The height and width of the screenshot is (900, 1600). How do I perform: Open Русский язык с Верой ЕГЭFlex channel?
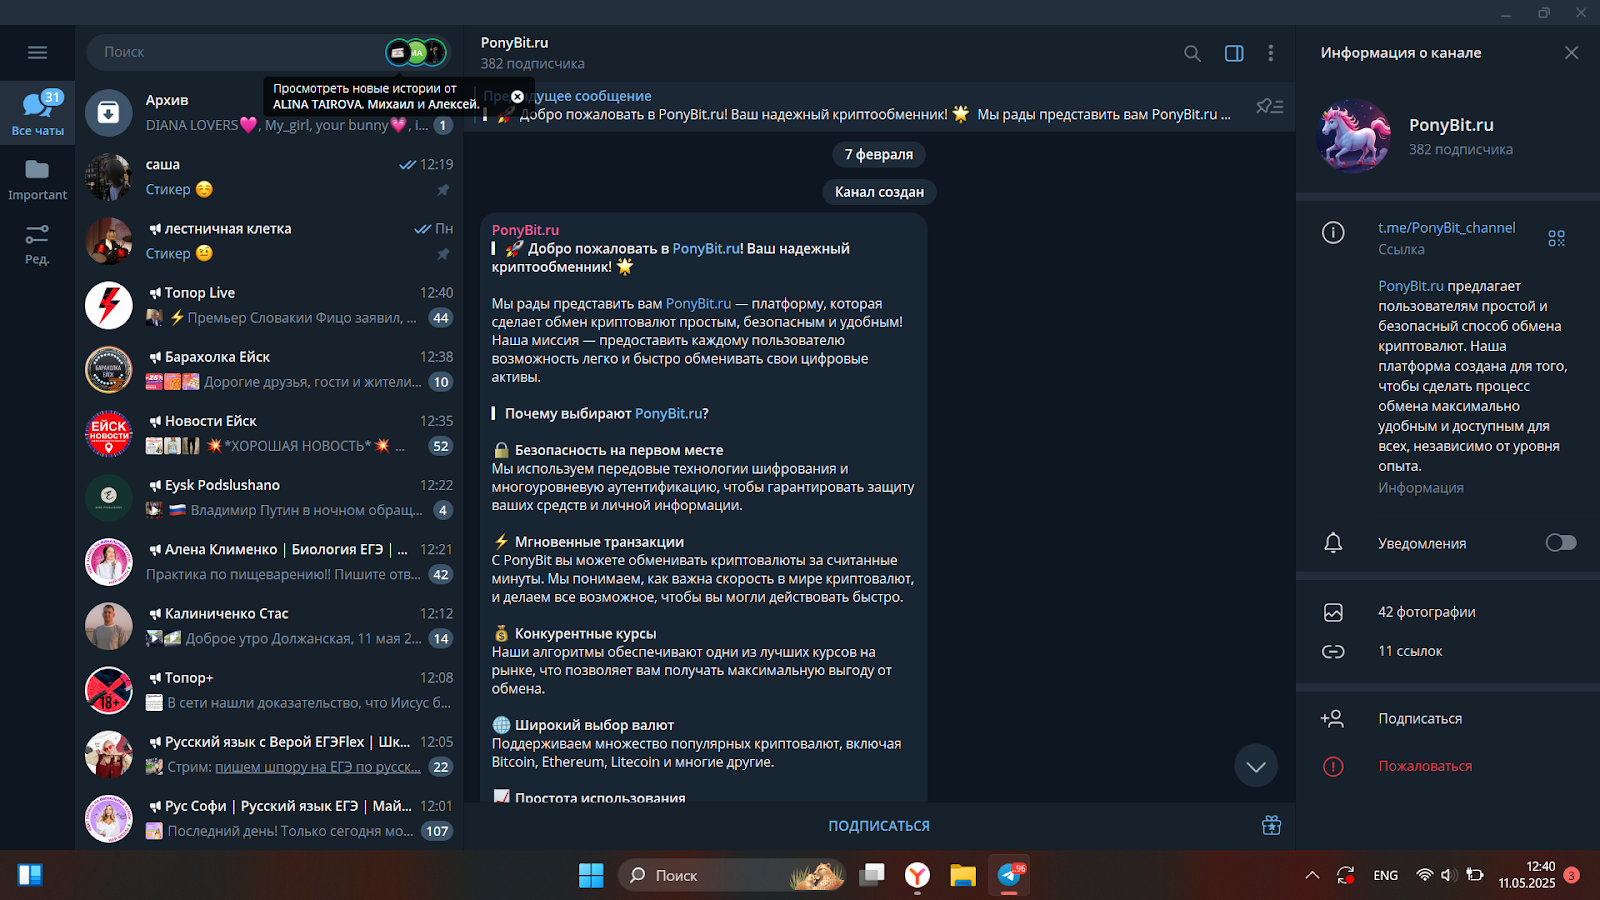point(270,754)
